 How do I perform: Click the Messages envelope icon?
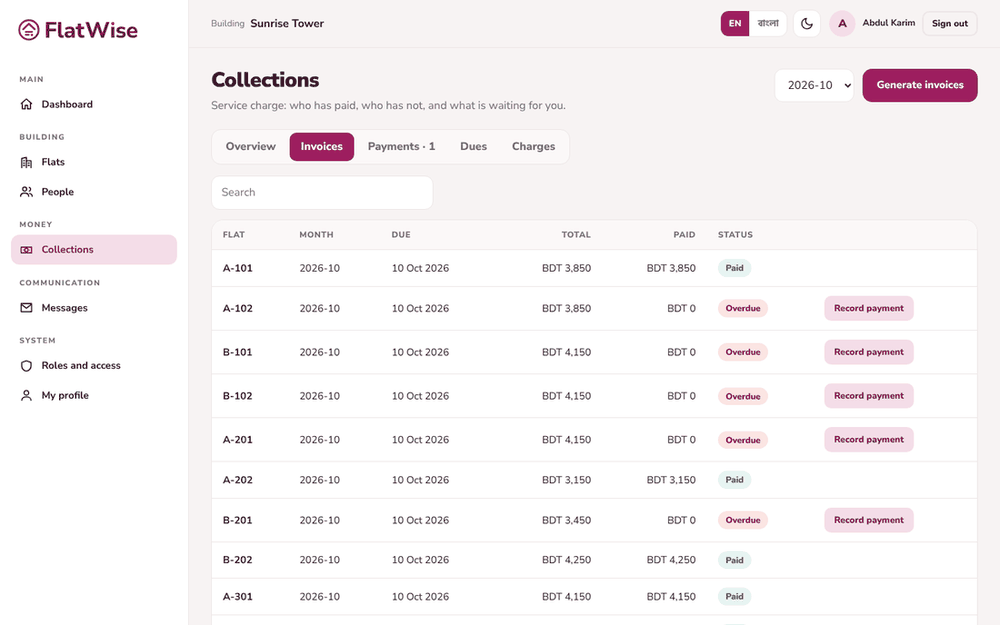pyautogui.click(x=26, y=307)
